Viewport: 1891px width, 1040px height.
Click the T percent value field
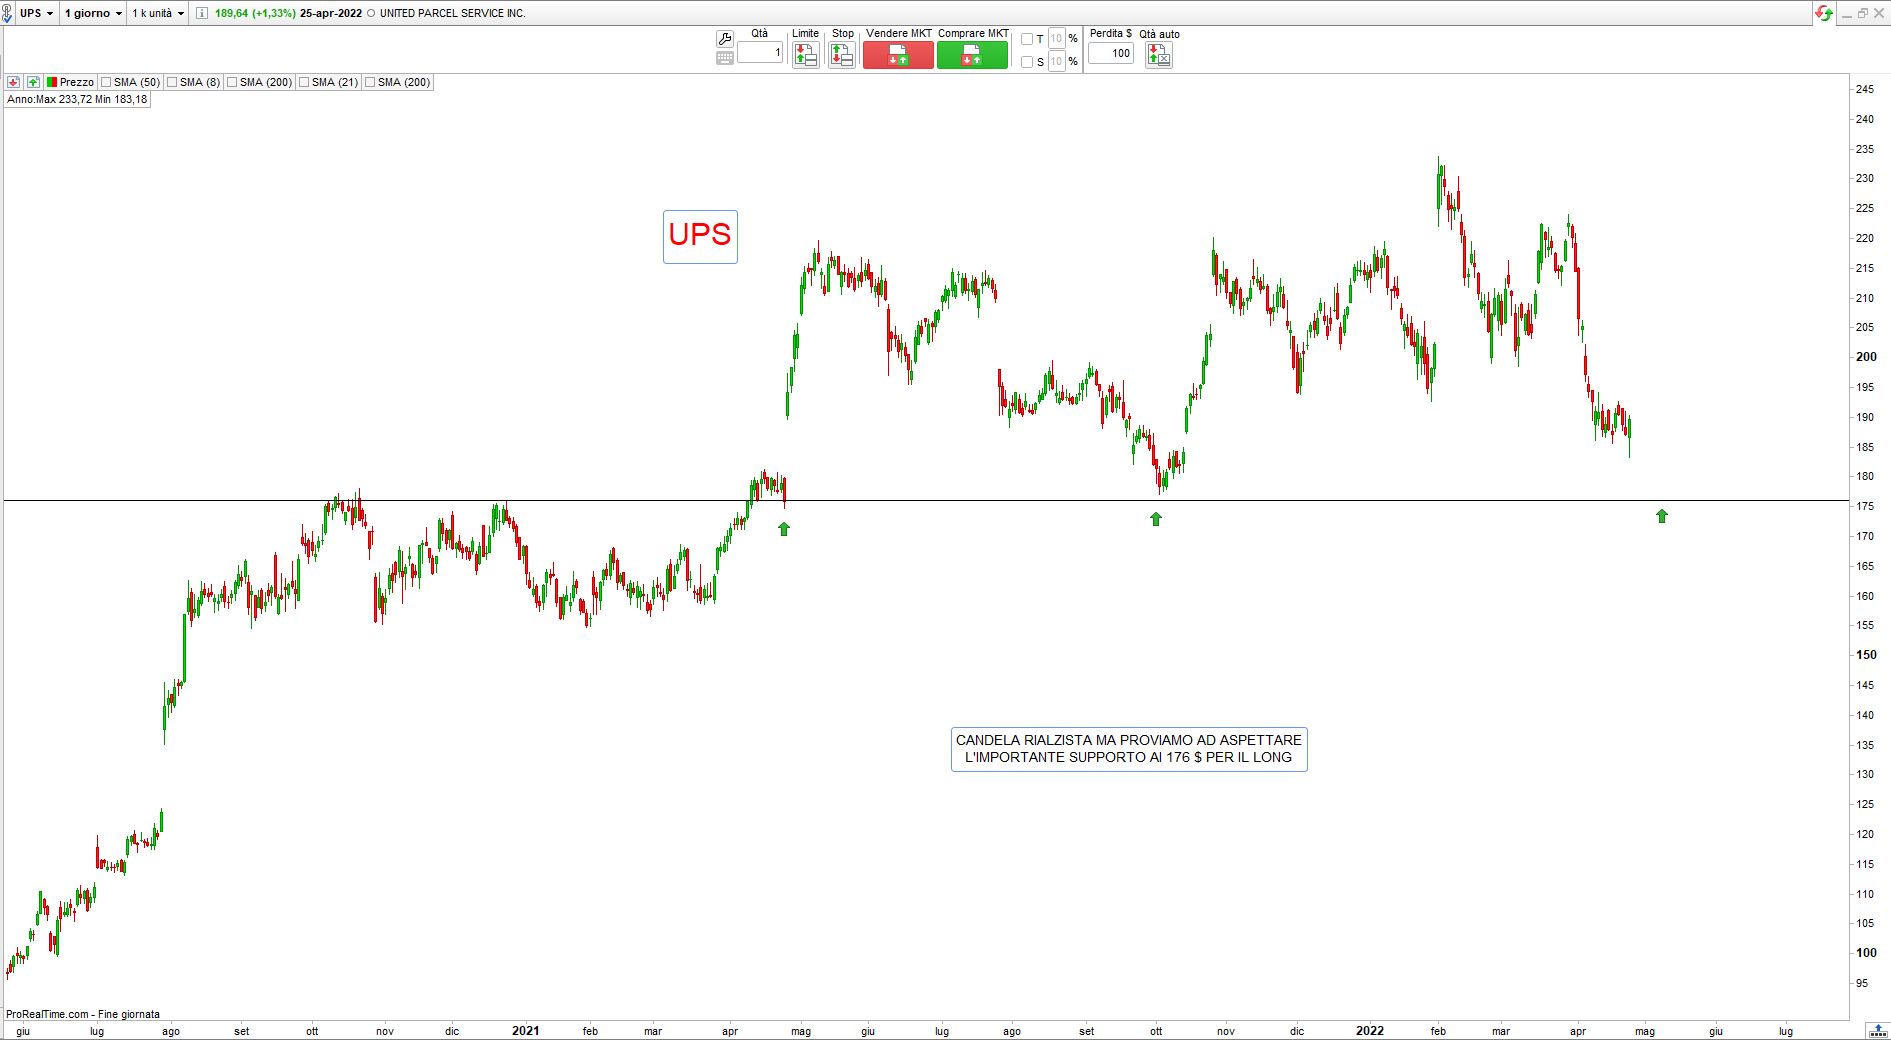[x=1057, y=39]
